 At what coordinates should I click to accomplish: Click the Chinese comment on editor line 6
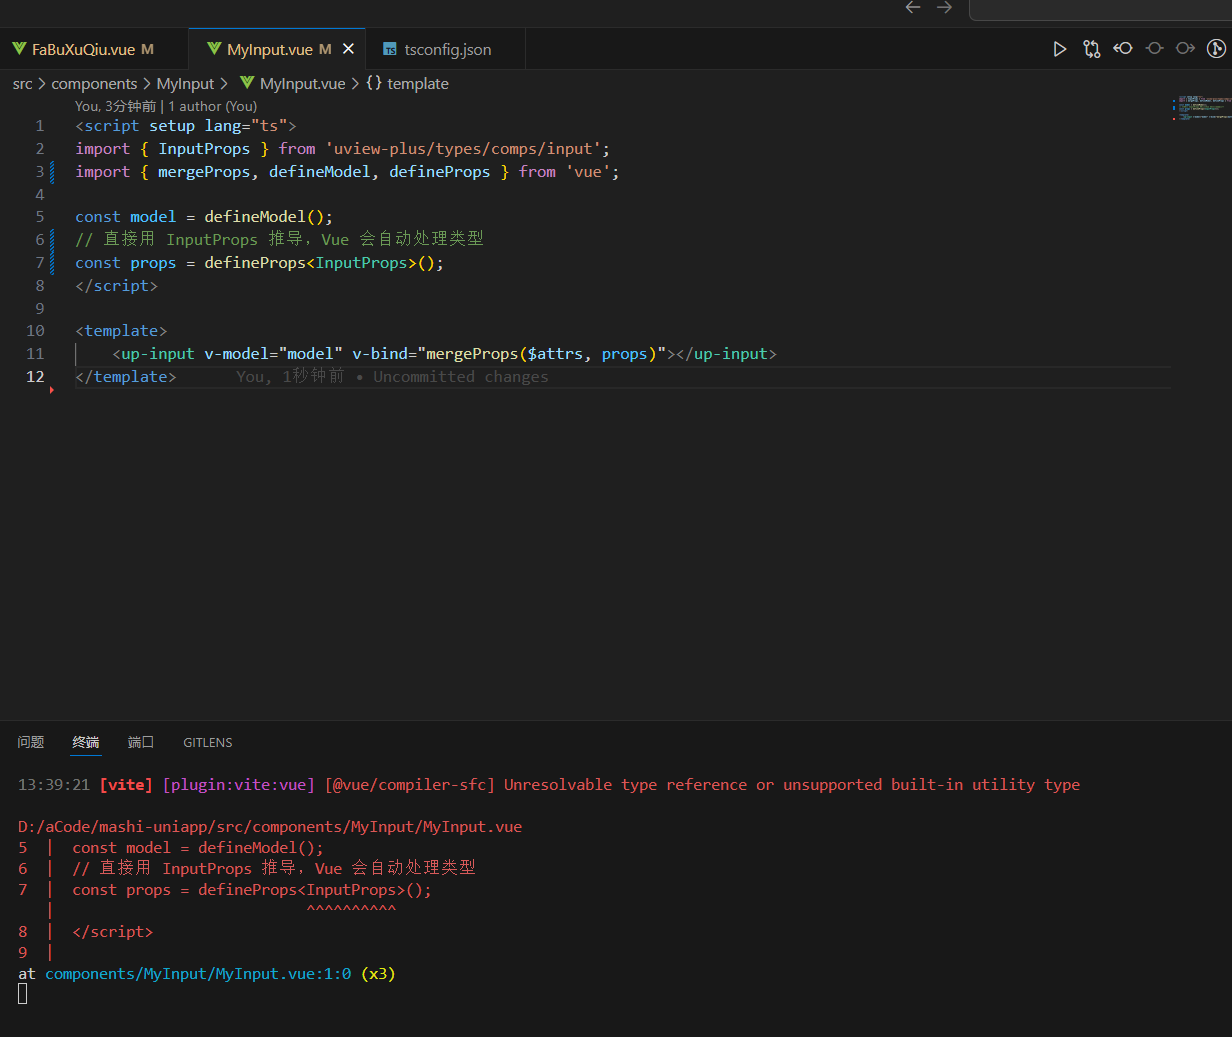(280, 240)
